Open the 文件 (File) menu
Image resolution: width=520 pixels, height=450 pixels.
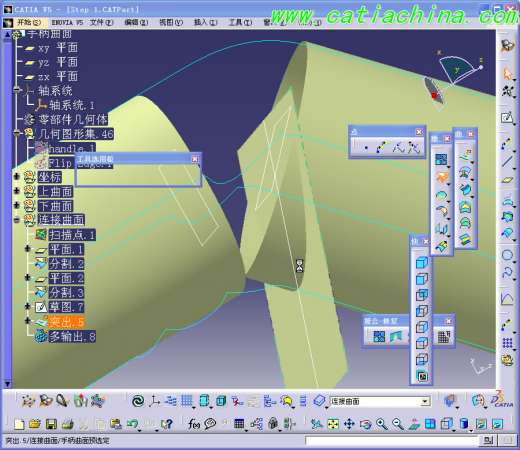pyautogui.click(x=102, y=22)
